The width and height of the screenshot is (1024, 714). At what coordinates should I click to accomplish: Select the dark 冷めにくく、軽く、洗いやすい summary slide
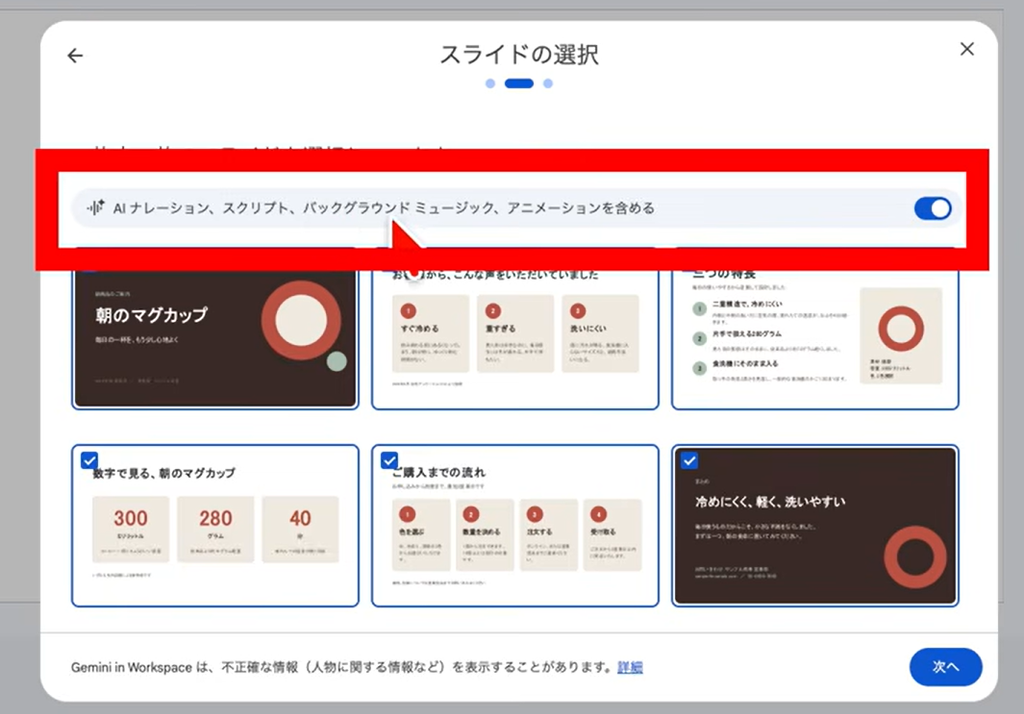pos(815,526)
